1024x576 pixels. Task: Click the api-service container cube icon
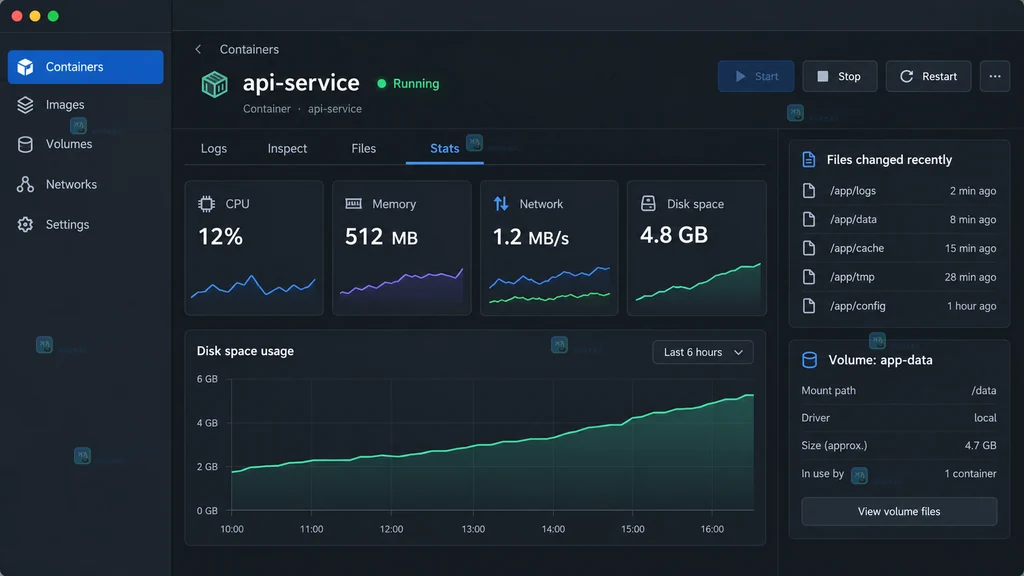[x=214, y=84]
